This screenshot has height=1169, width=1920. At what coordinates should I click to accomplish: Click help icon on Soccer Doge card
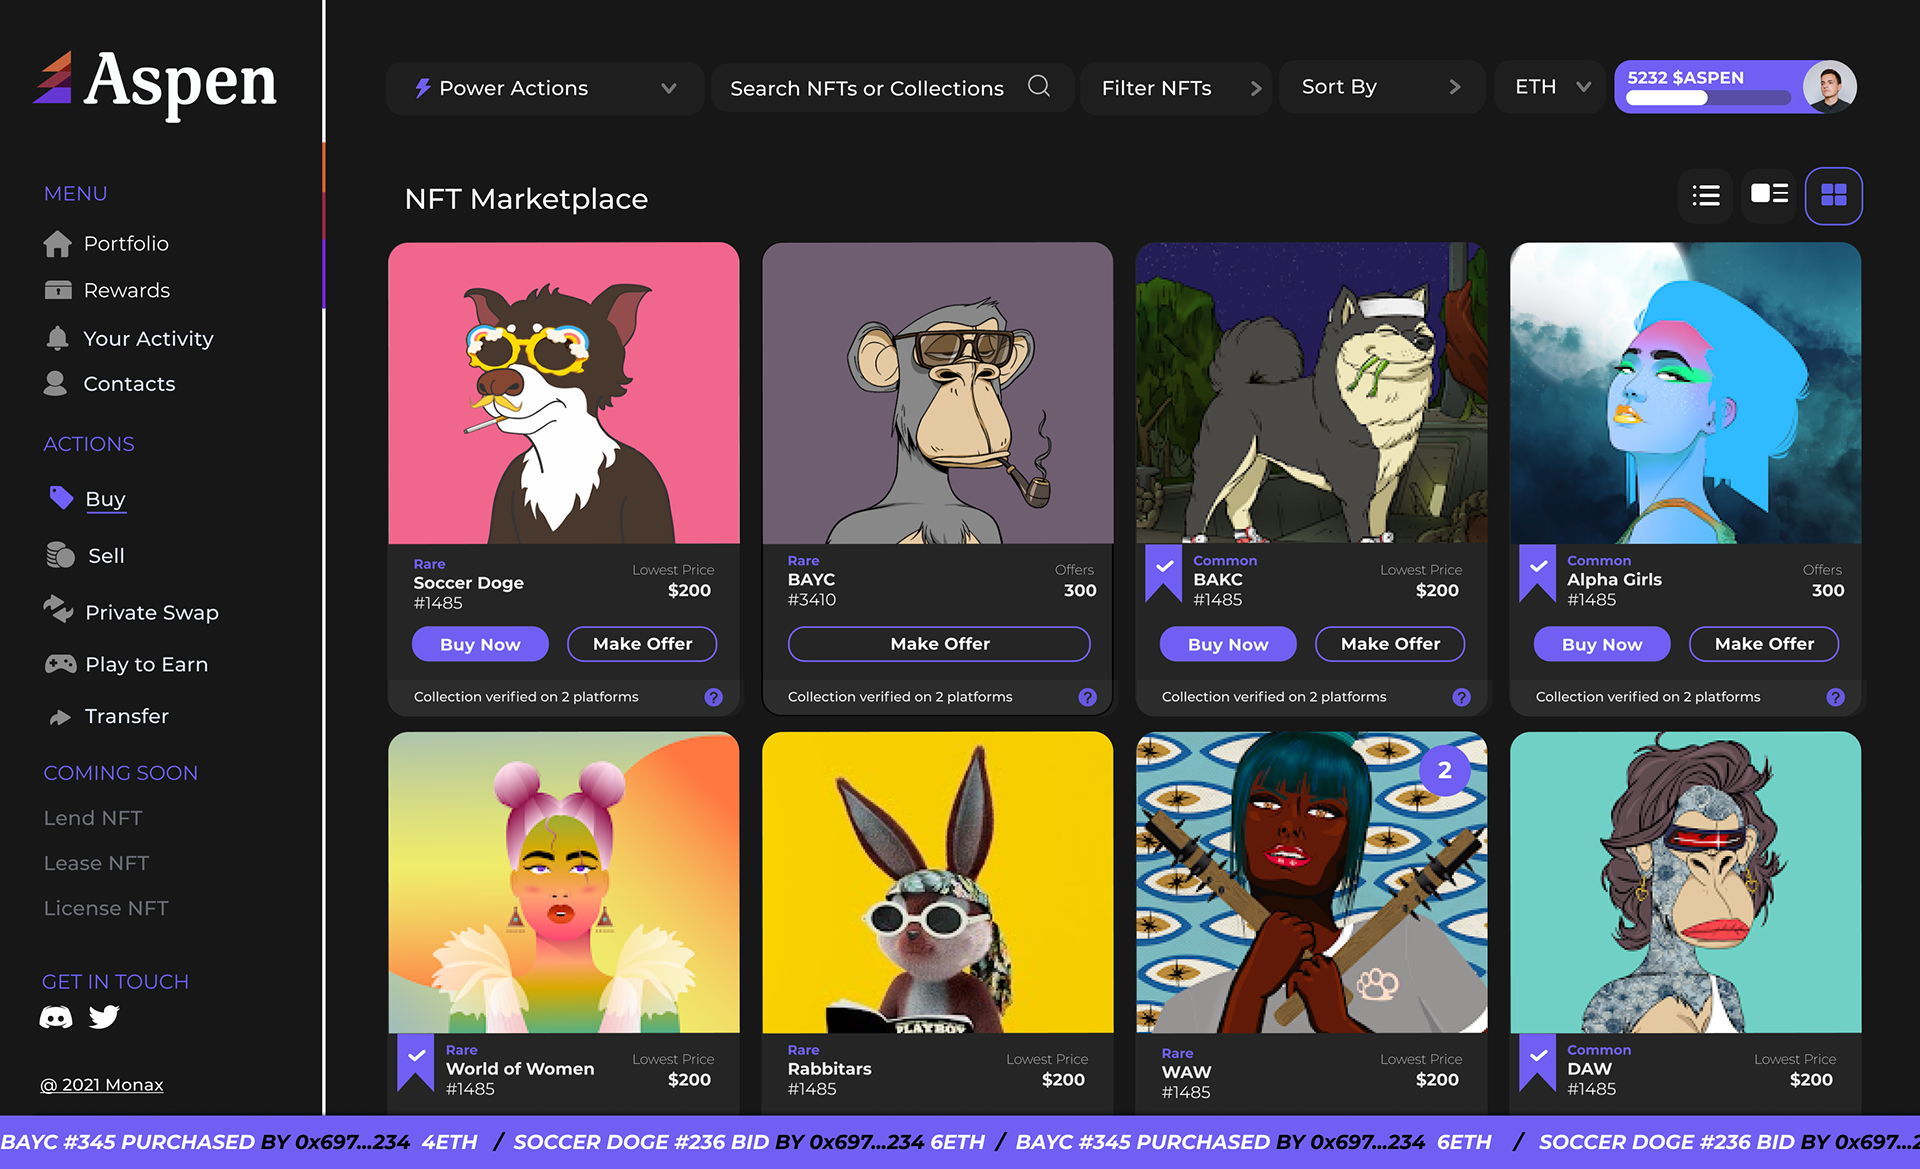713,697
